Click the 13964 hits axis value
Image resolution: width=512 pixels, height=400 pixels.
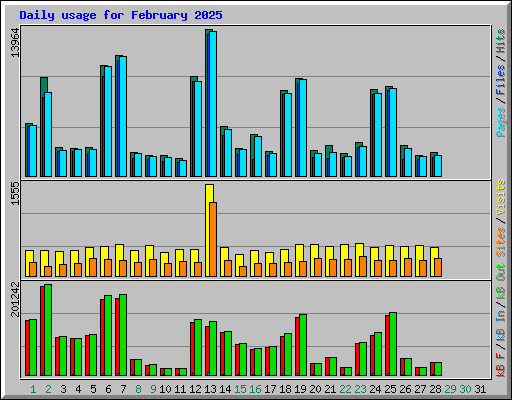15,43
